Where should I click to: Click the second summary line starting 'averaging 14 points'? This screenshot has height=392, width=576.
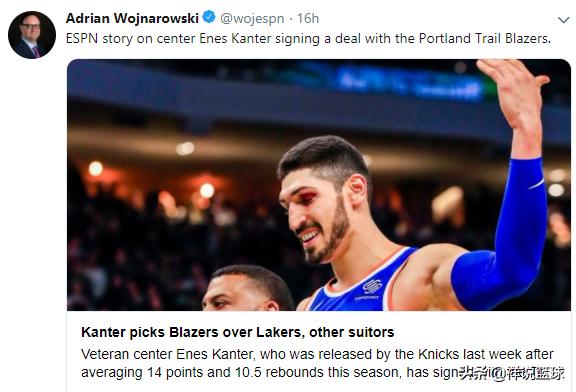pyautogui.click(x=270, y=372)
